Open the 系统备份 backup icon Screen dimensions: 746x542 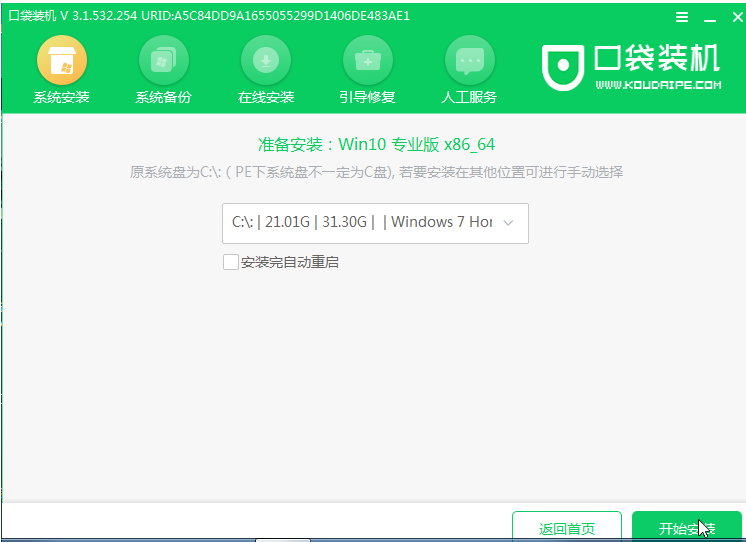164,60
